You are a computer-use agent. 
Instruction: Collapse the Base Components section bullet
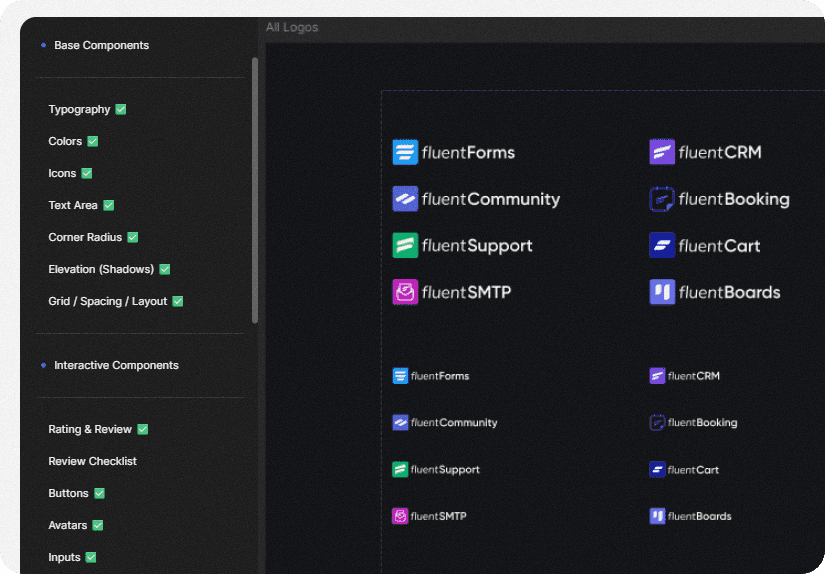pos(44,45)
